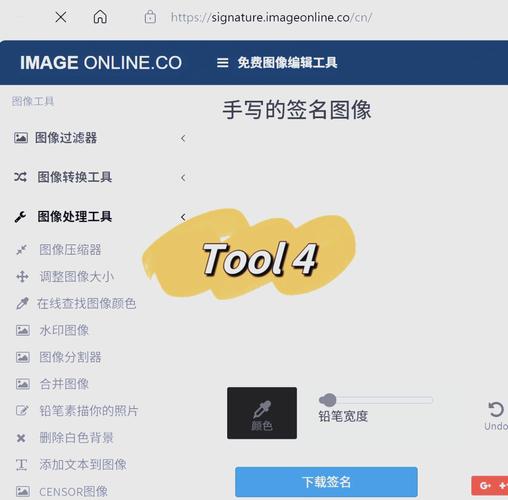Open the 合并图像 link
Image resolution: width=508 pixels, height=500 pixels.
[64, 384]
